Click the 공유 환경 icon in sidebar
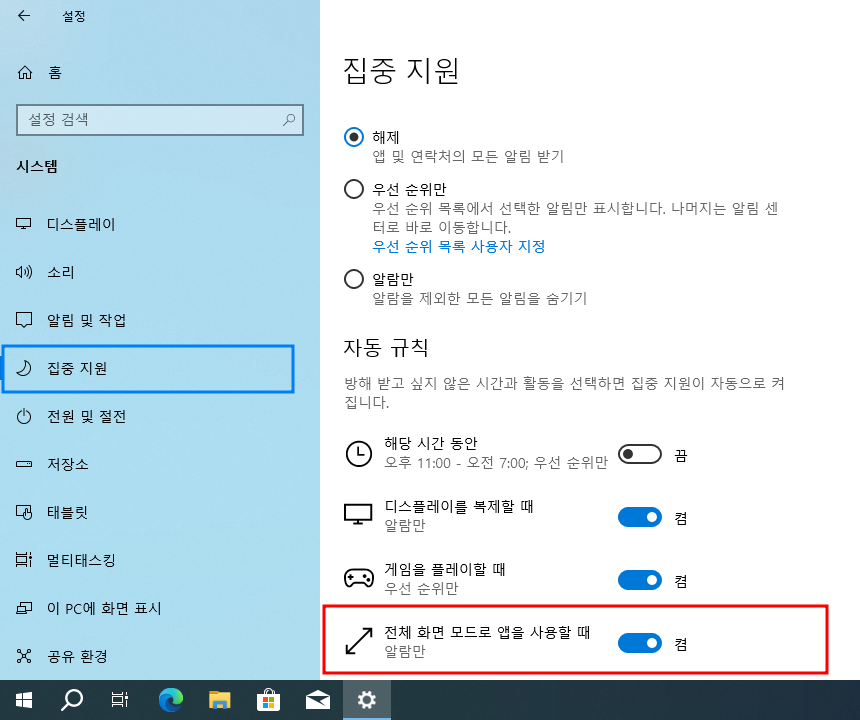This screenshot has width=860, height=720. [24, 656]
